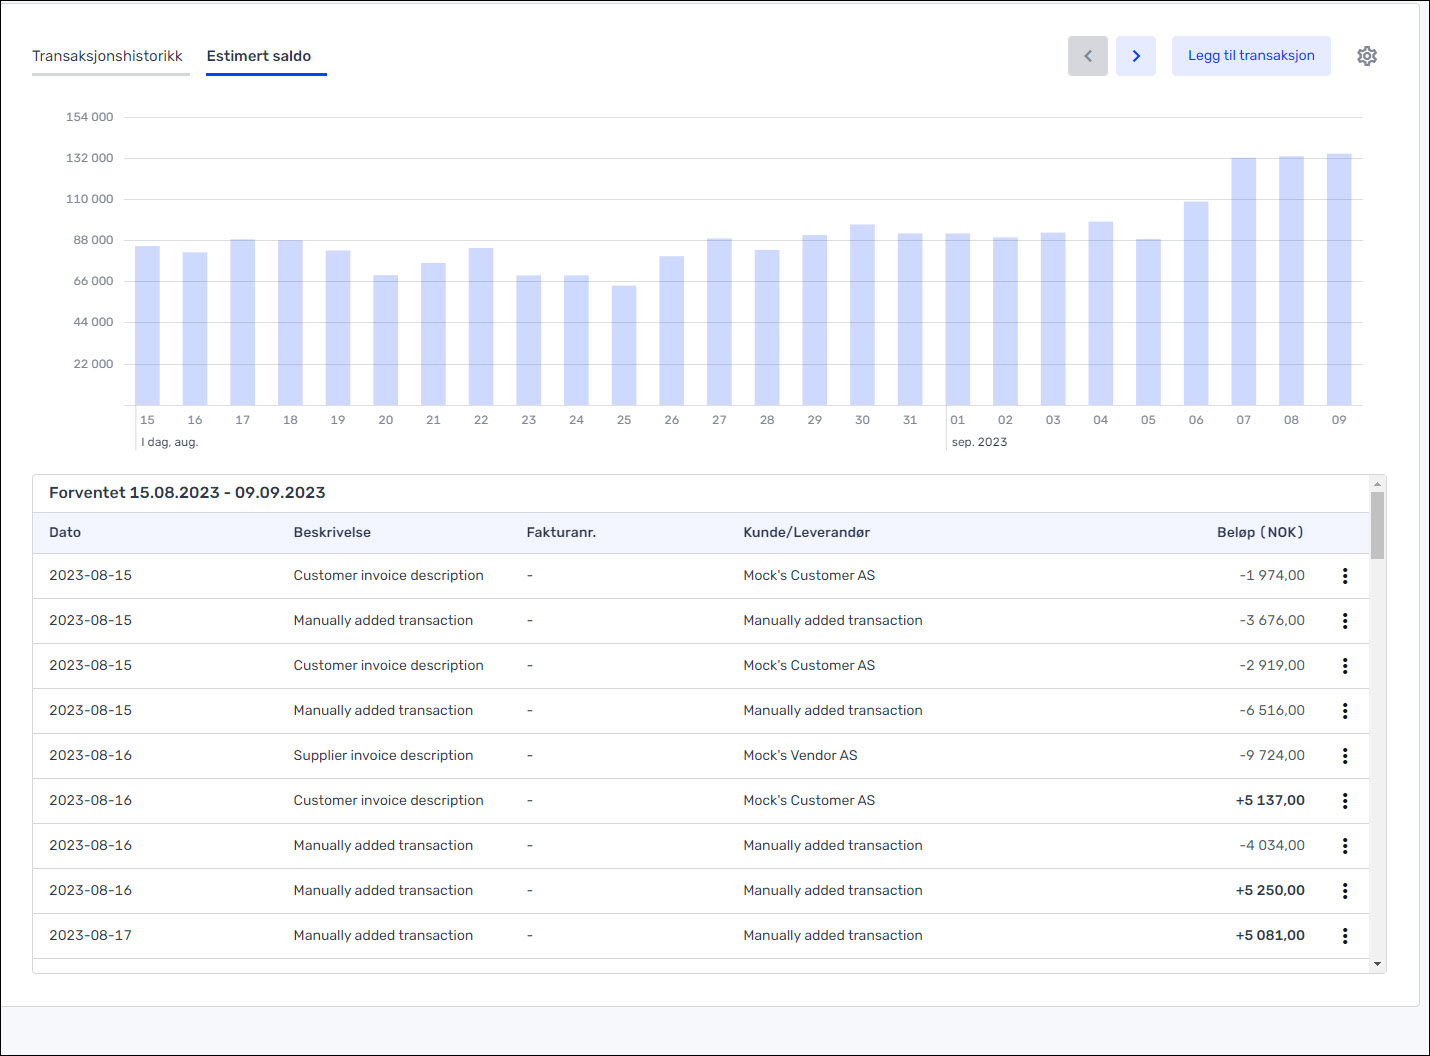Viewport: 1430px width, 1056px height.
Task: Click the -4 034,00 amount
Action: (1272, 845)
